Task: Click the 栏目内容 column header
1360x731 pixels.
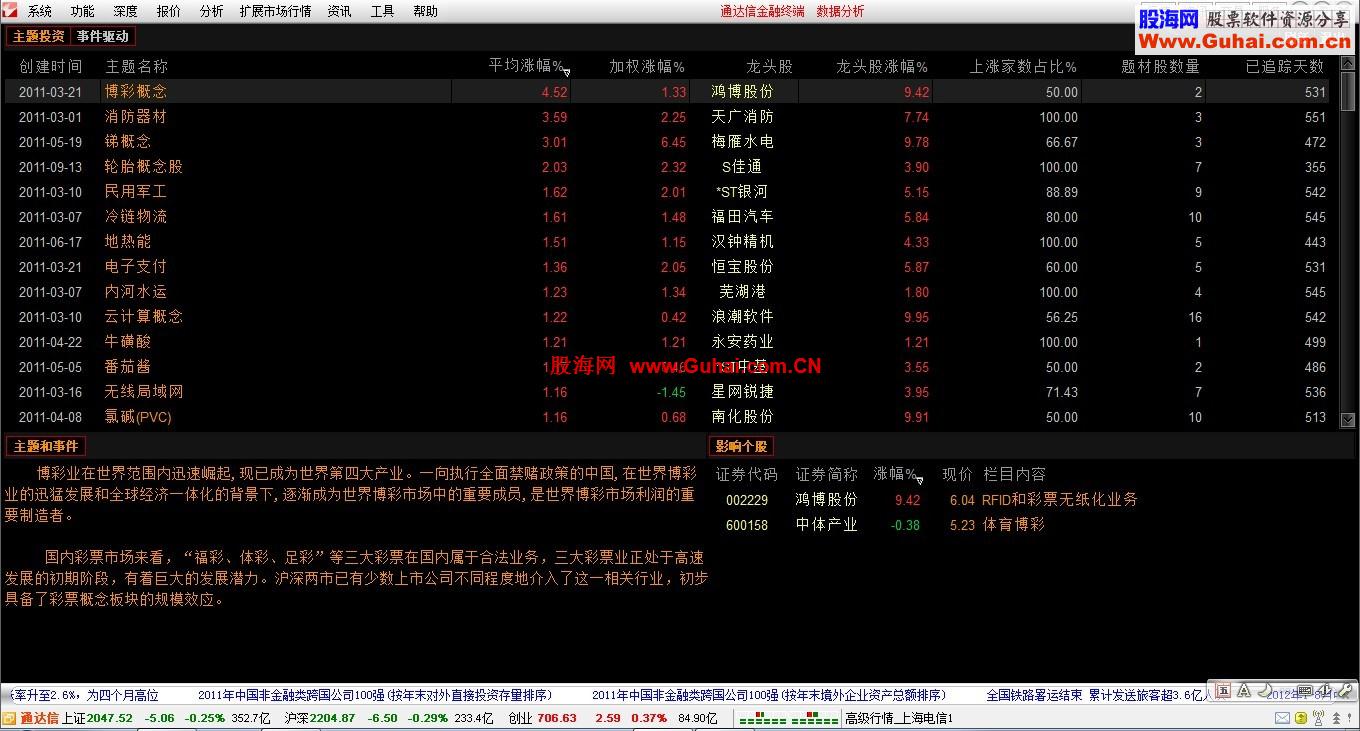Action: (x=1015, y=474)
